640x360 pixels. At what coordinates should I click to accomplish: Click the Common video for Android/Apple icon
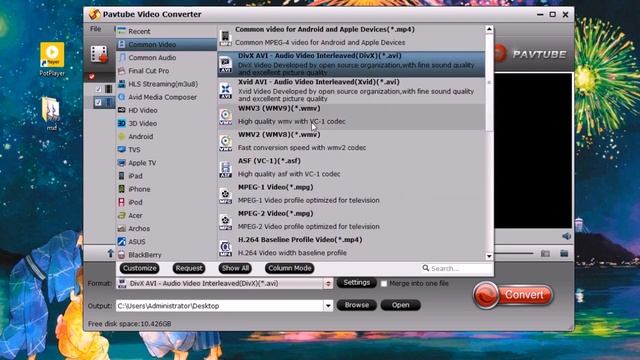pyautogui.click(x=225, y=38)
